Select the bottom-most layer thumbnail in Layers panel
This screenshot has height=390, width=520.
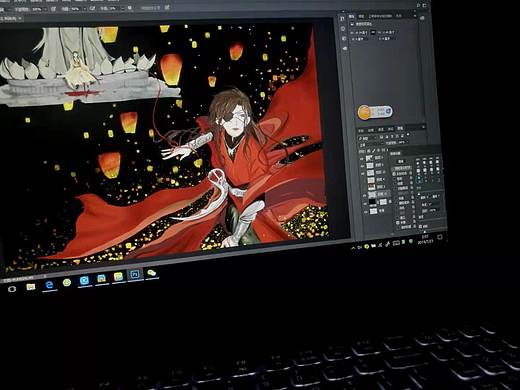click(x=373, y=211)
